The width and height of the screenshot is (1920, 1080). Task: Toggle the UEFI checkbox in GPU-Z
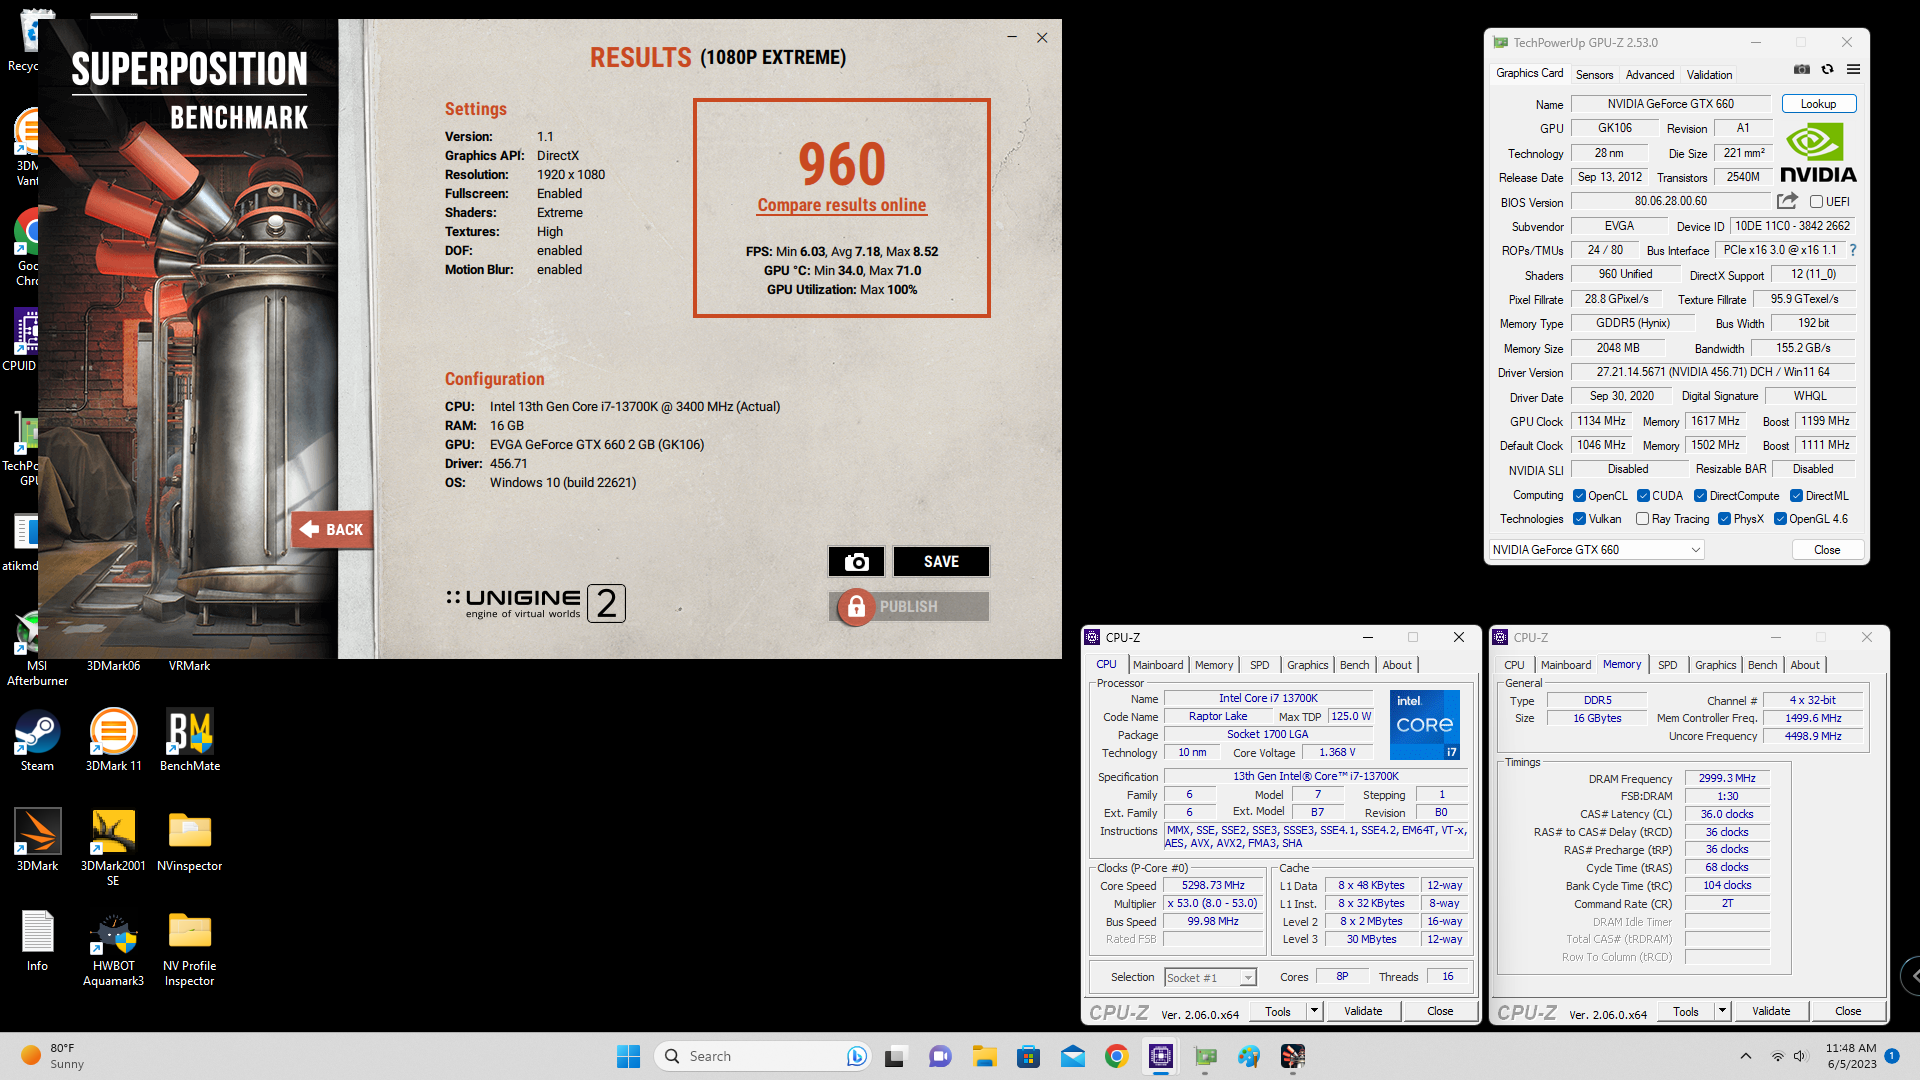1816,201
